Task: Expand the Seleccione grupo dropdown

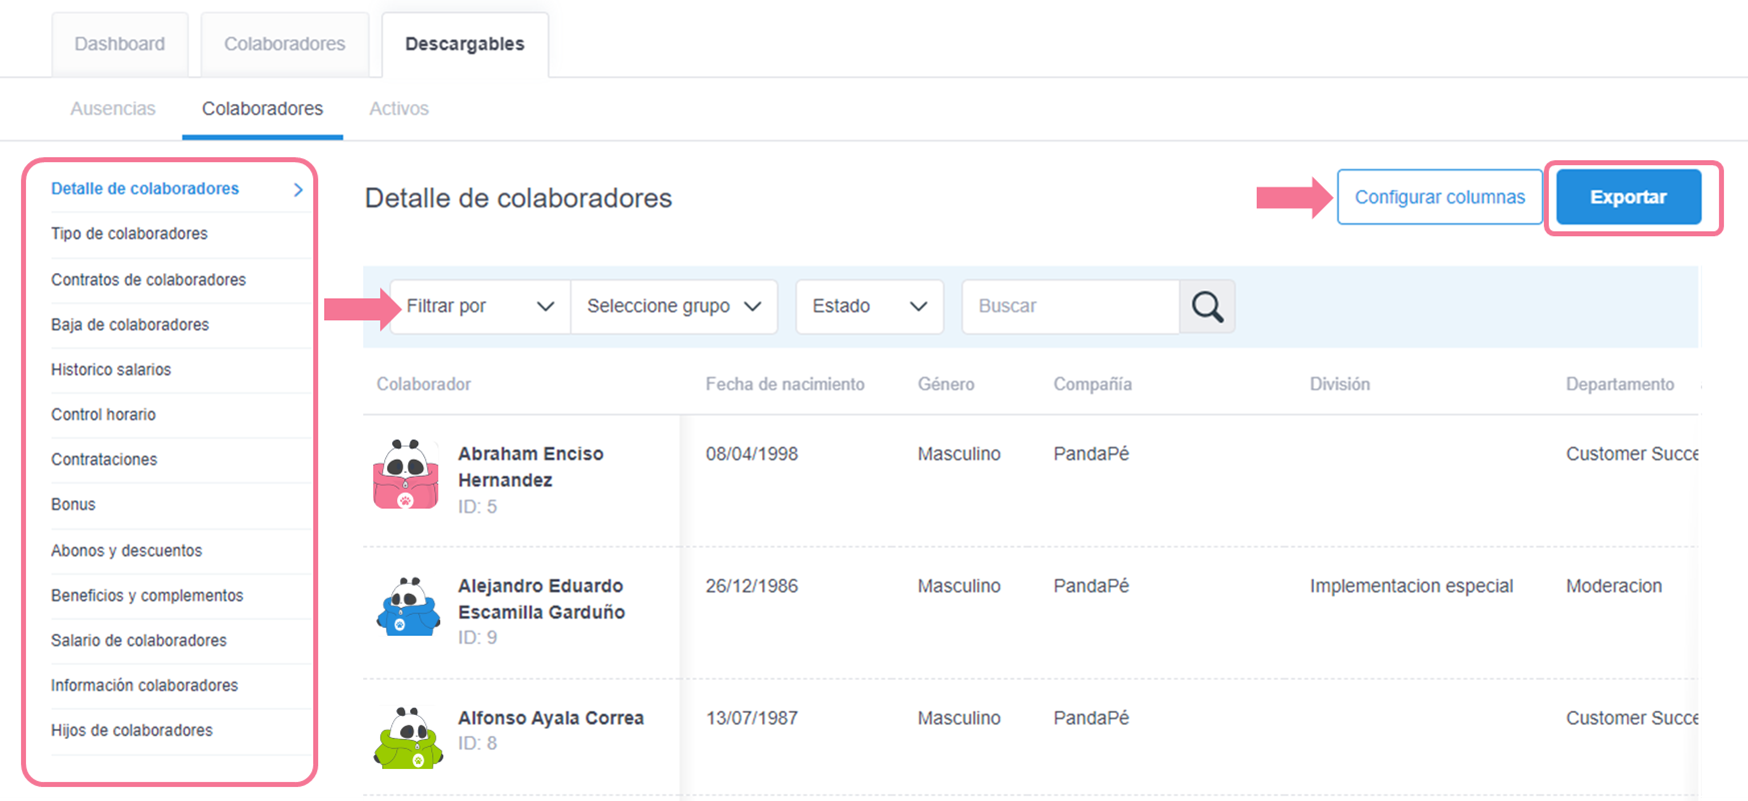Action: (x=673, y=306)
